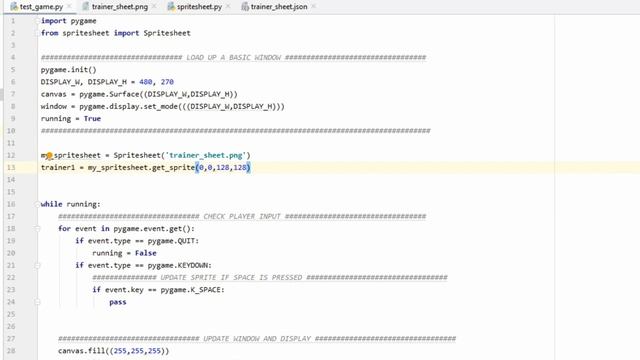Viewport: 640px width, 360px height.
Task: Click 'trainer1' variable on line 13
Action: [x=58, y=167]
